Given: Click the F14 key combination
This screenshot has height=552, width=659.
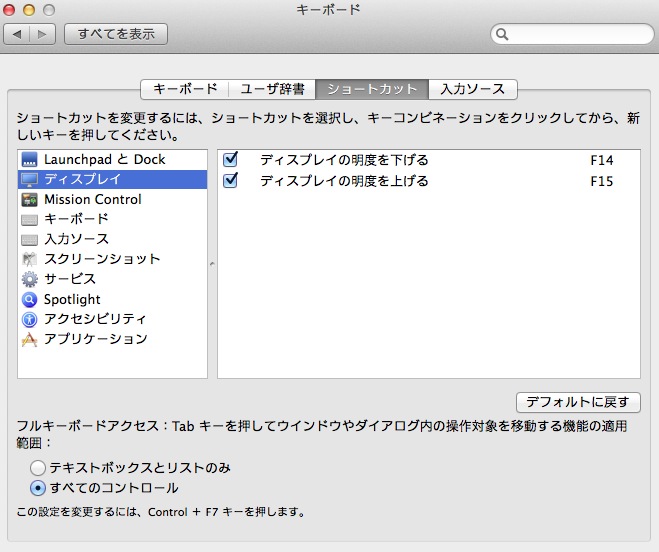Looking at the screenshot, I should [601, 160].
